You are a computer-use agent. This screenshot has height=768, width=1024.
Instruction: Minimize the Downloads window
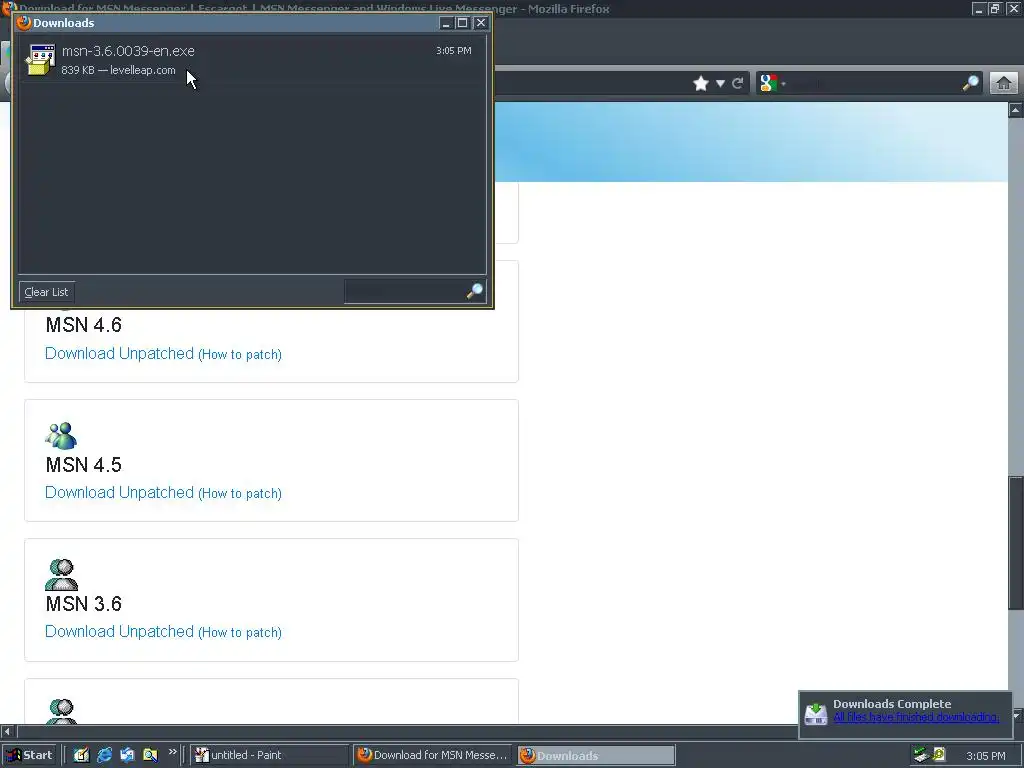pos(446,23)
